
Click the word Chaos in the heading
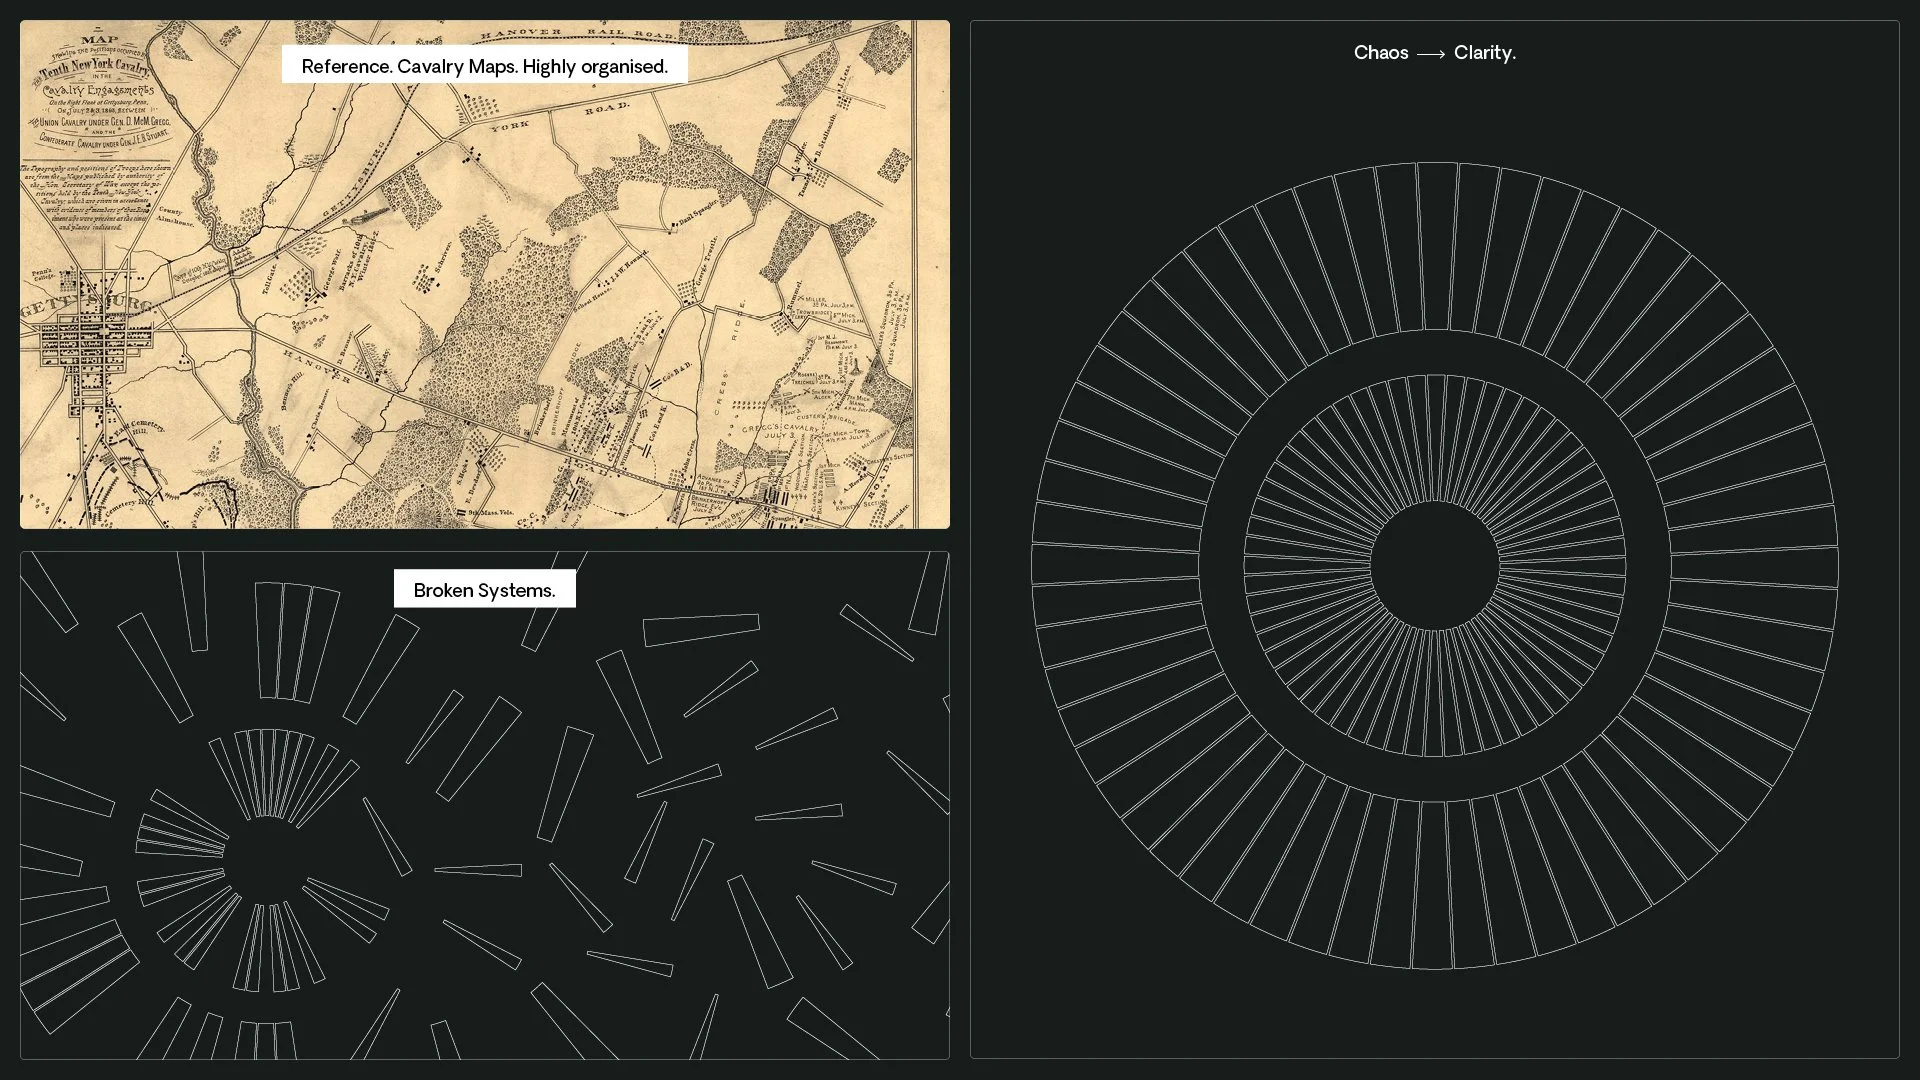1380,53
